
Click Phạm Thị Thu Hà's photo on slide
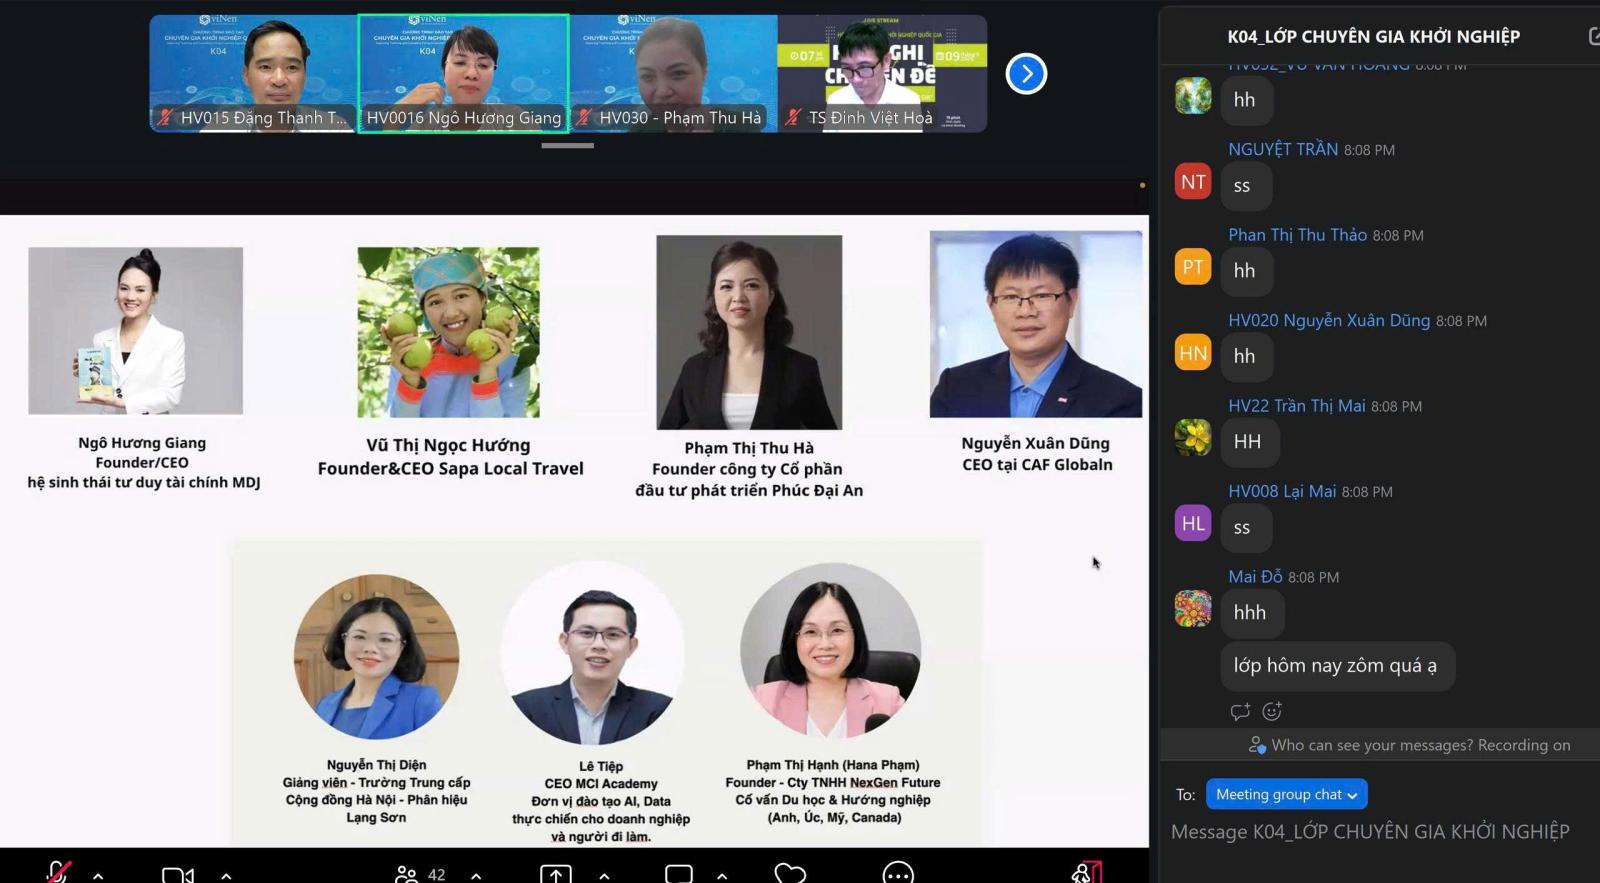(x=749, y=332)
